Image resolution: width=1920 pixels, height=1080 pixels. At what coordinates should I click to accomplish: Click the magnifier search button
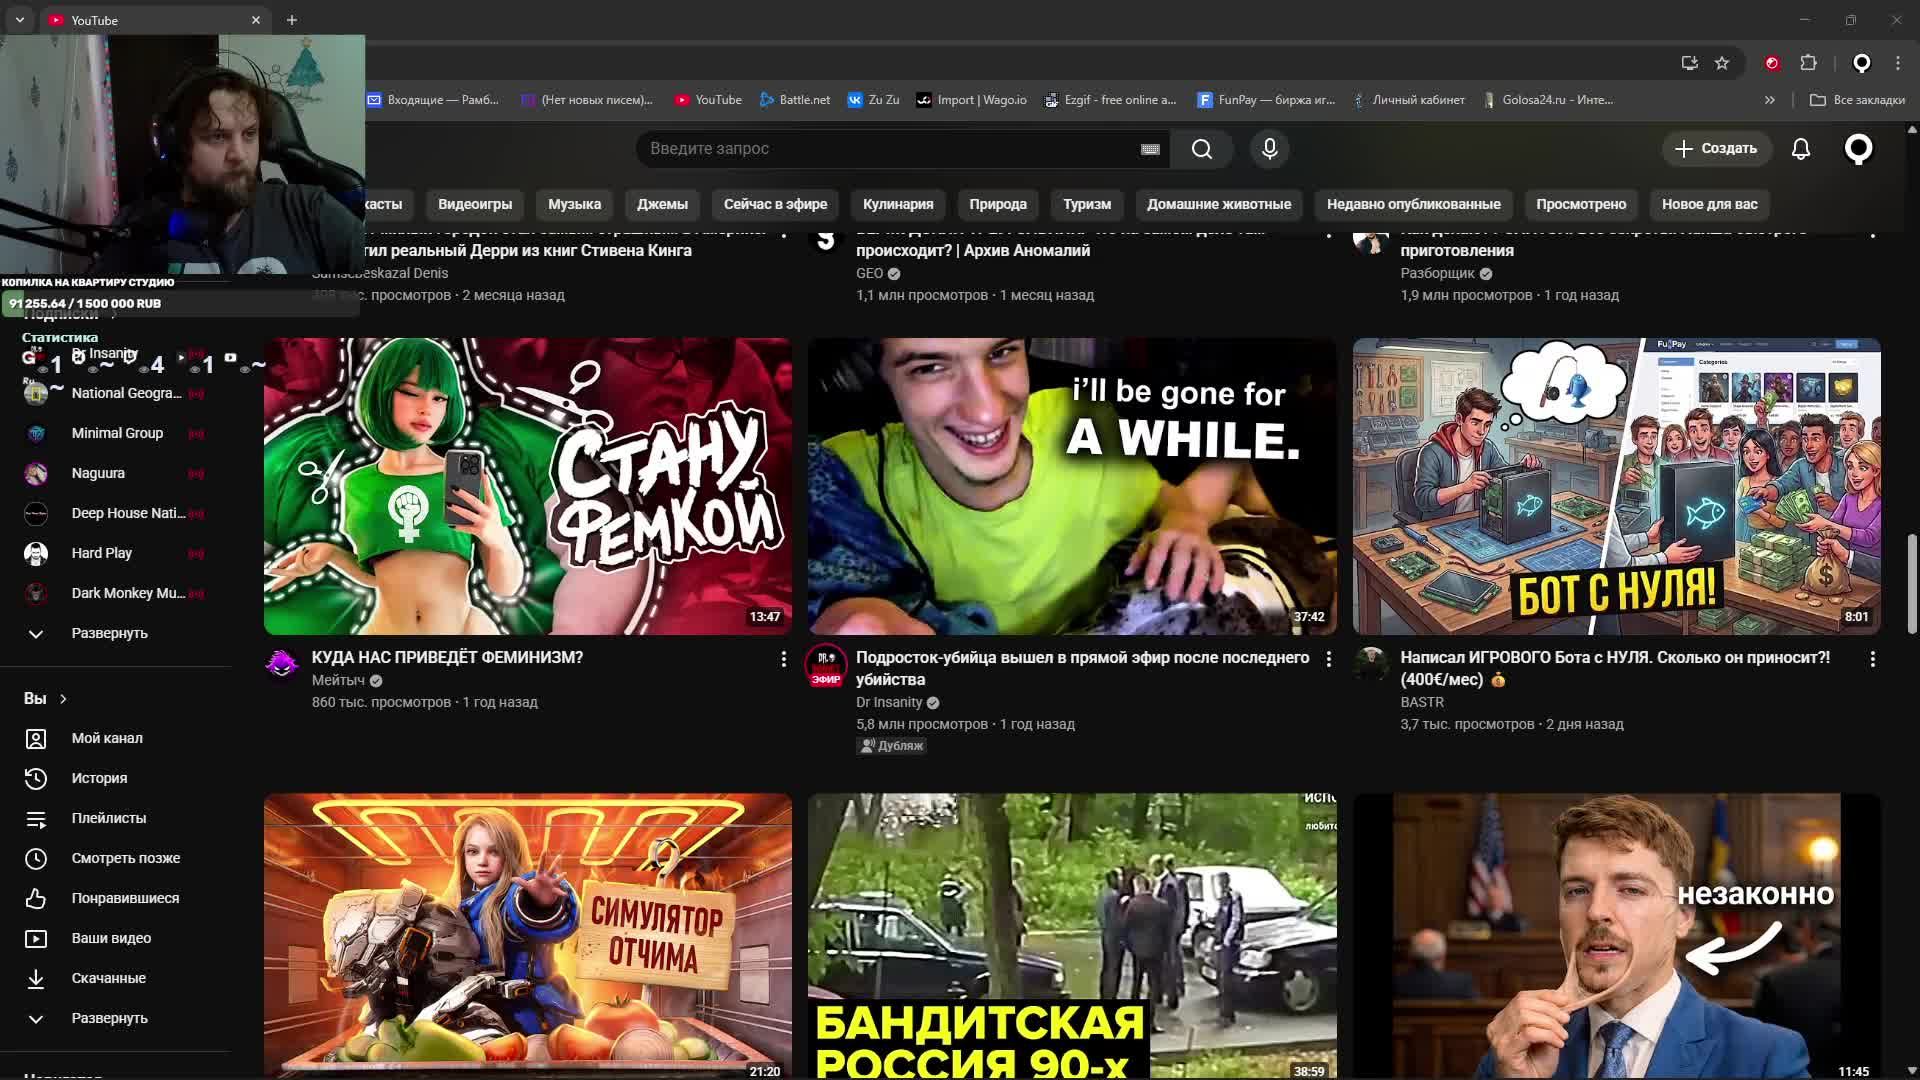pyautogui.click(x=1202, y=149)
